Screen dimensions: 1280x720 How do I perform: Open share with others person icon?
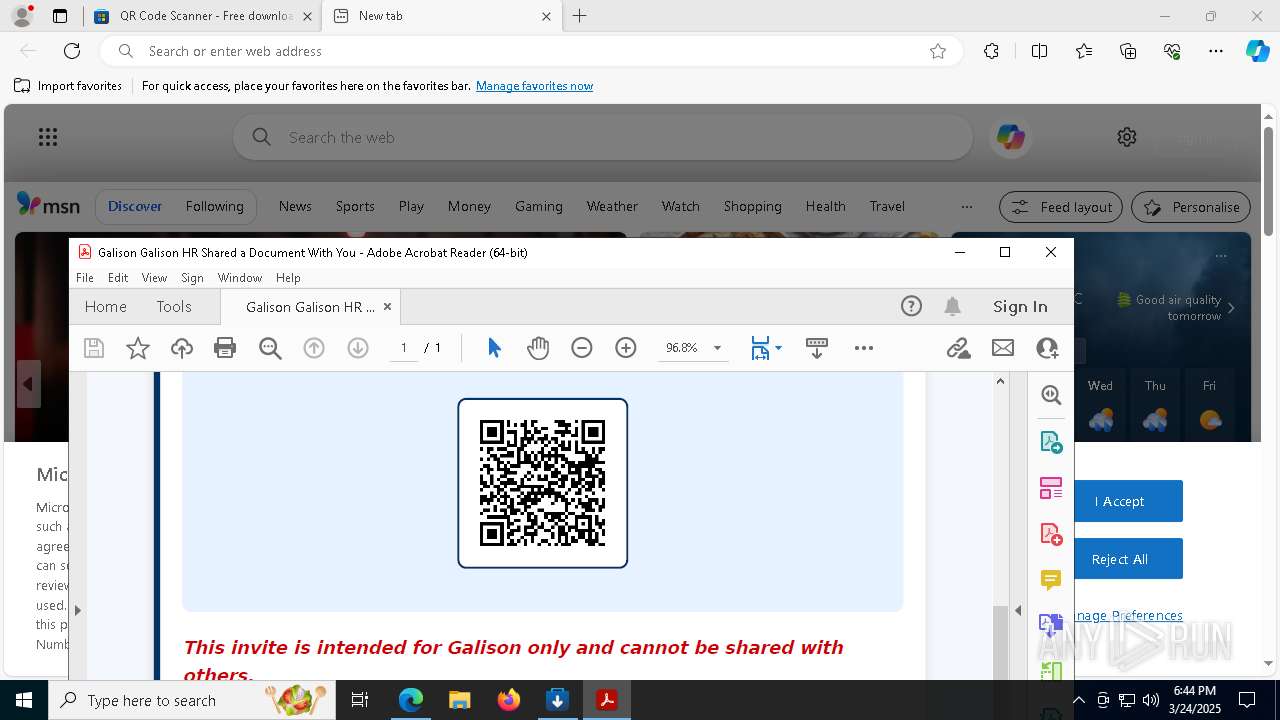[1047, 348]
